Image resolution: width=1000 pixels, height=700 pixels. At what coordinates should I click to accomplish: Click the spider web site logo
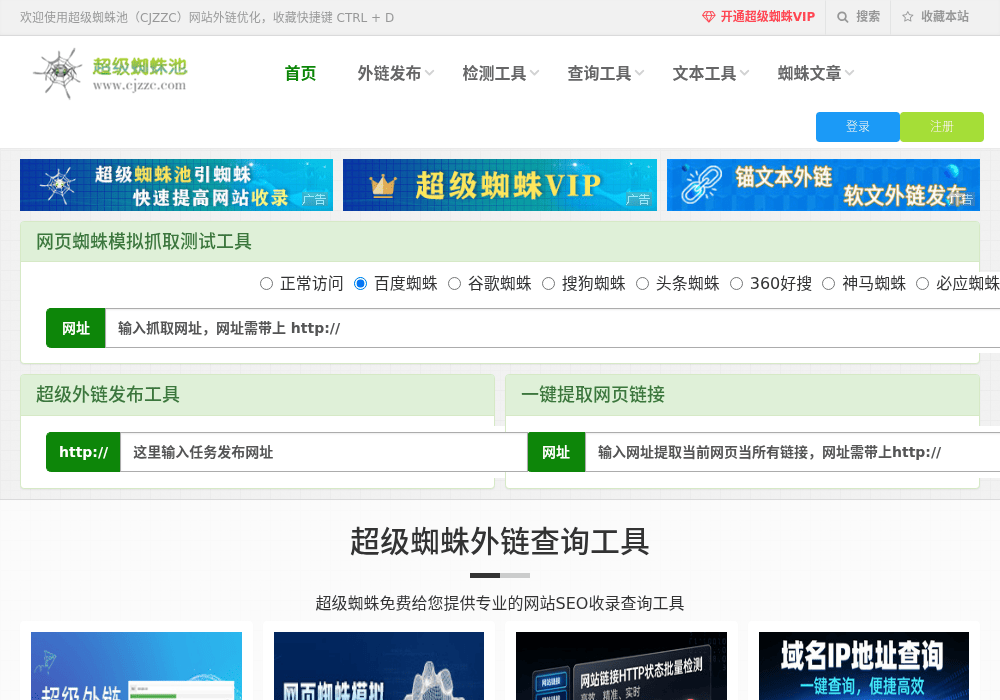110,73
